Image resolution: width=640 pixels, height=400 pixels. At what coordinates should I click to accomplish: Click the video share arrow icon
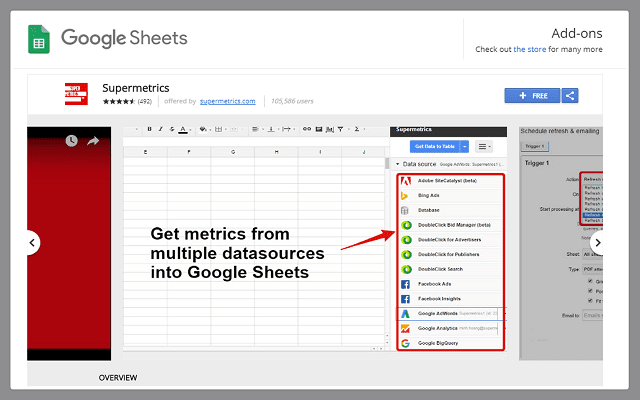coord(93,141)
